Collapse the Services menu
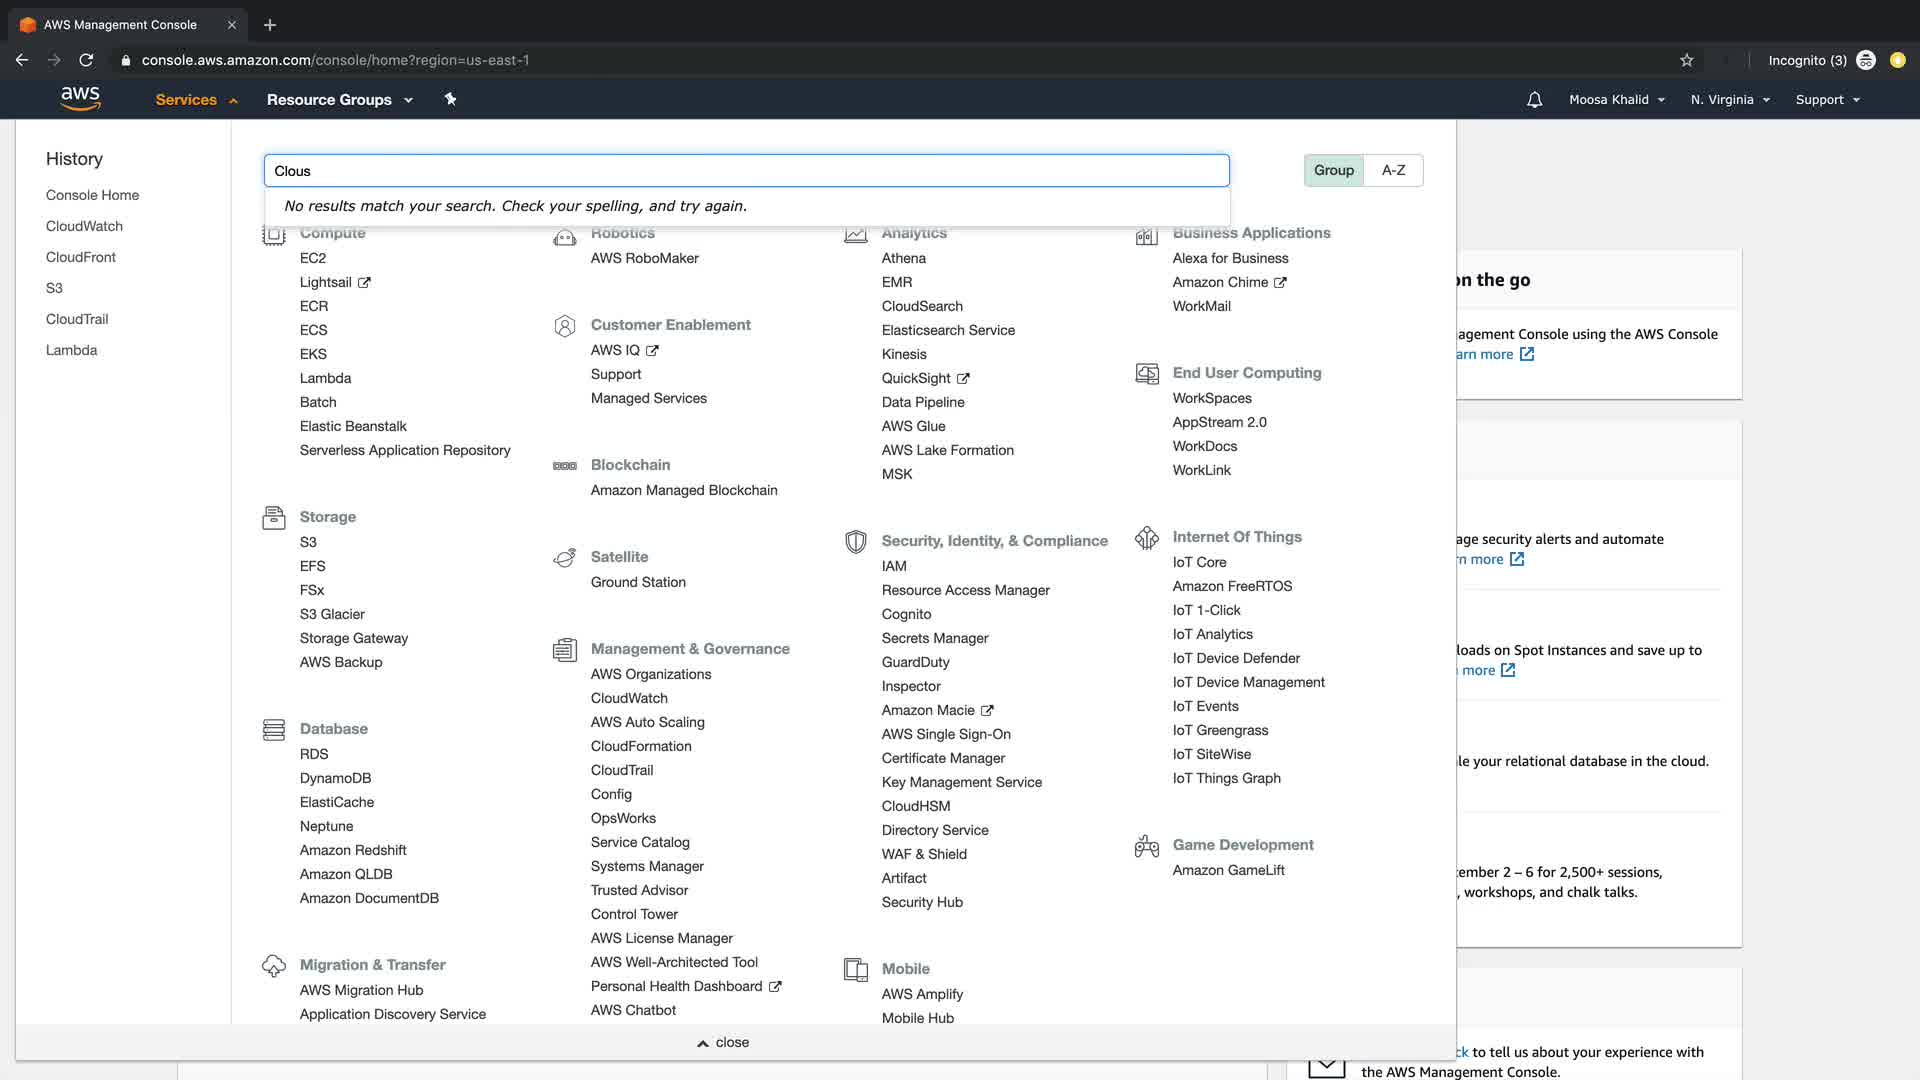This screenshot has width=1920, height=1080. [x=196, y=100]
